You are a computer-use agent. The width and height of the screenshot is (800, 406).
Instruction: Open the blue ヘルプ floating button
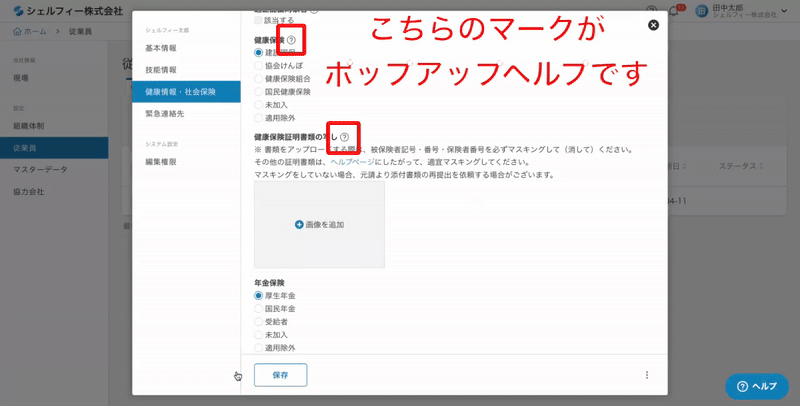pos(757,386)
